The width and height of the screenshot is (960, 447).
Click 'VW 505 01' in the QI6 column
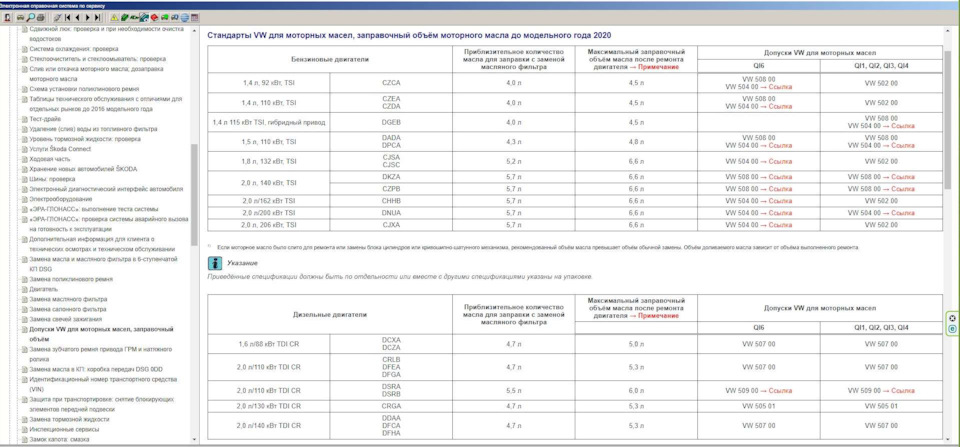pyautogui.click(x=759, y=405)
